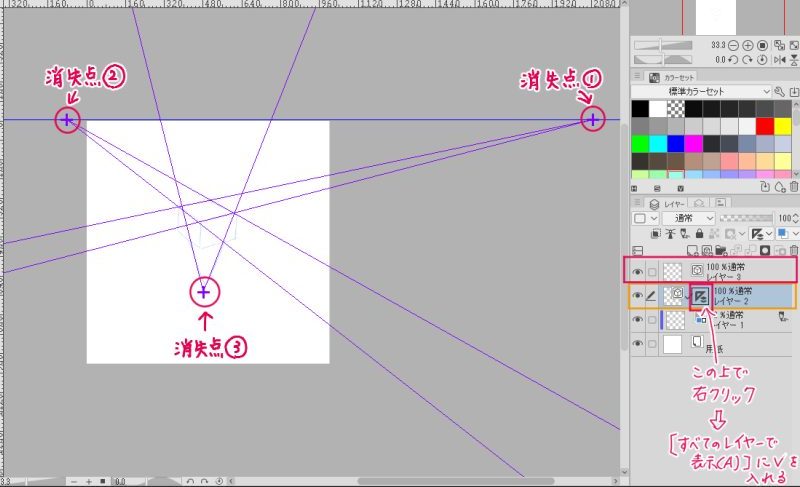This screenshot has width=800, height=487.
Task: Toggle visibility of Layer 1
Action: (x=638, y=320)
